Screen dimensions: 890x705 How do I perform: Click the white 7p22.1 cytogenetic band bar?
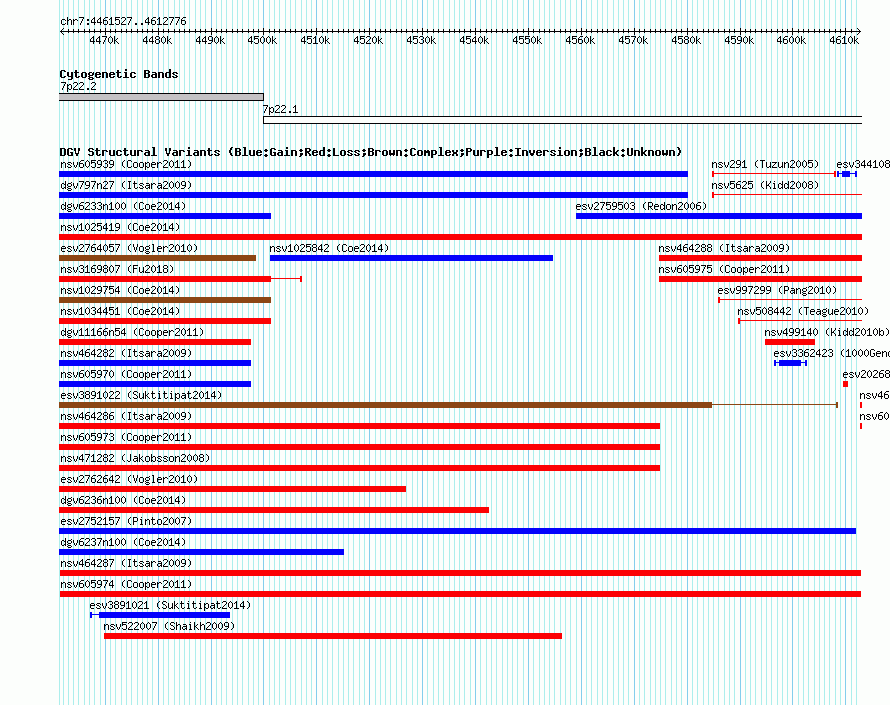point(562,120)
